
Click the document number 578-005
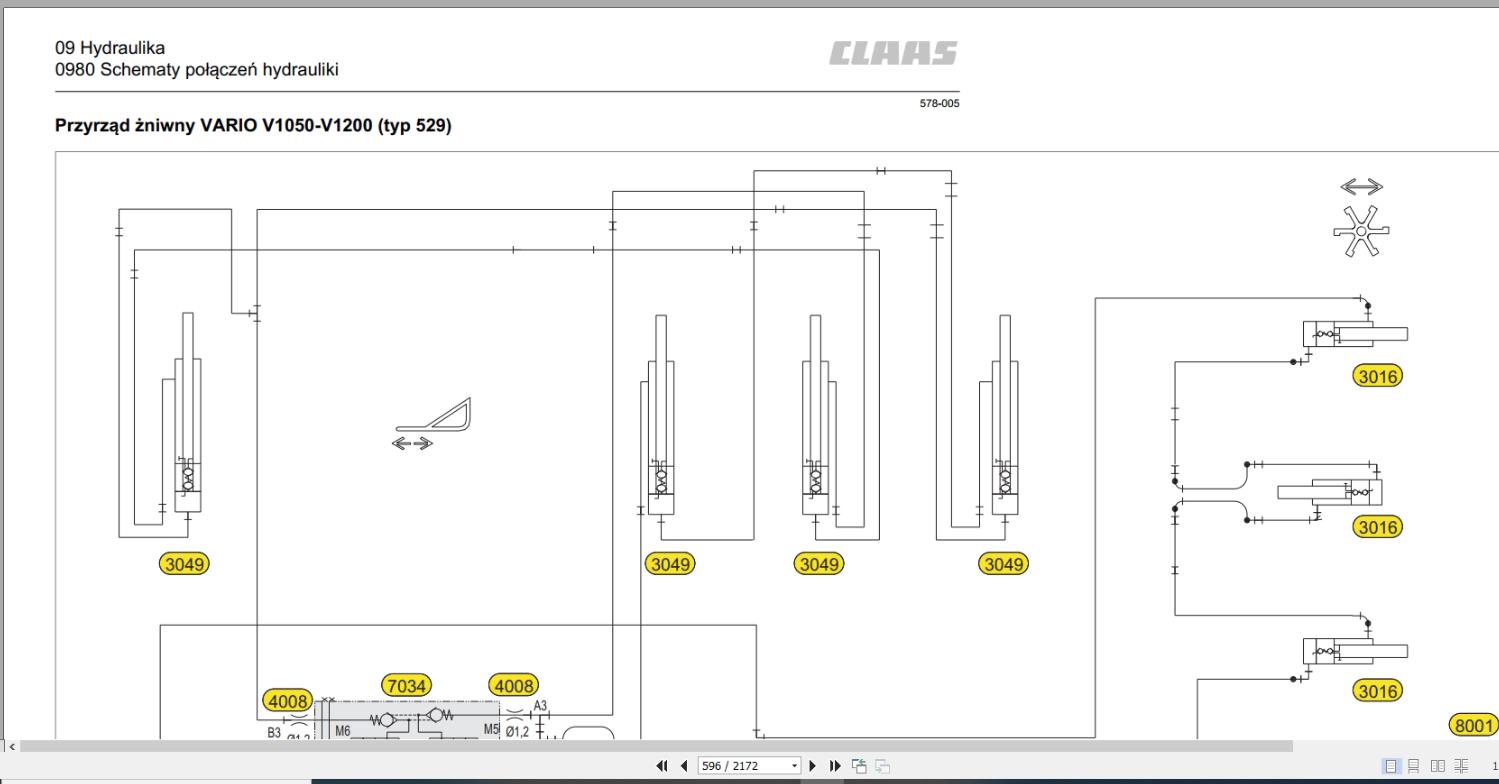click(939, 103)
